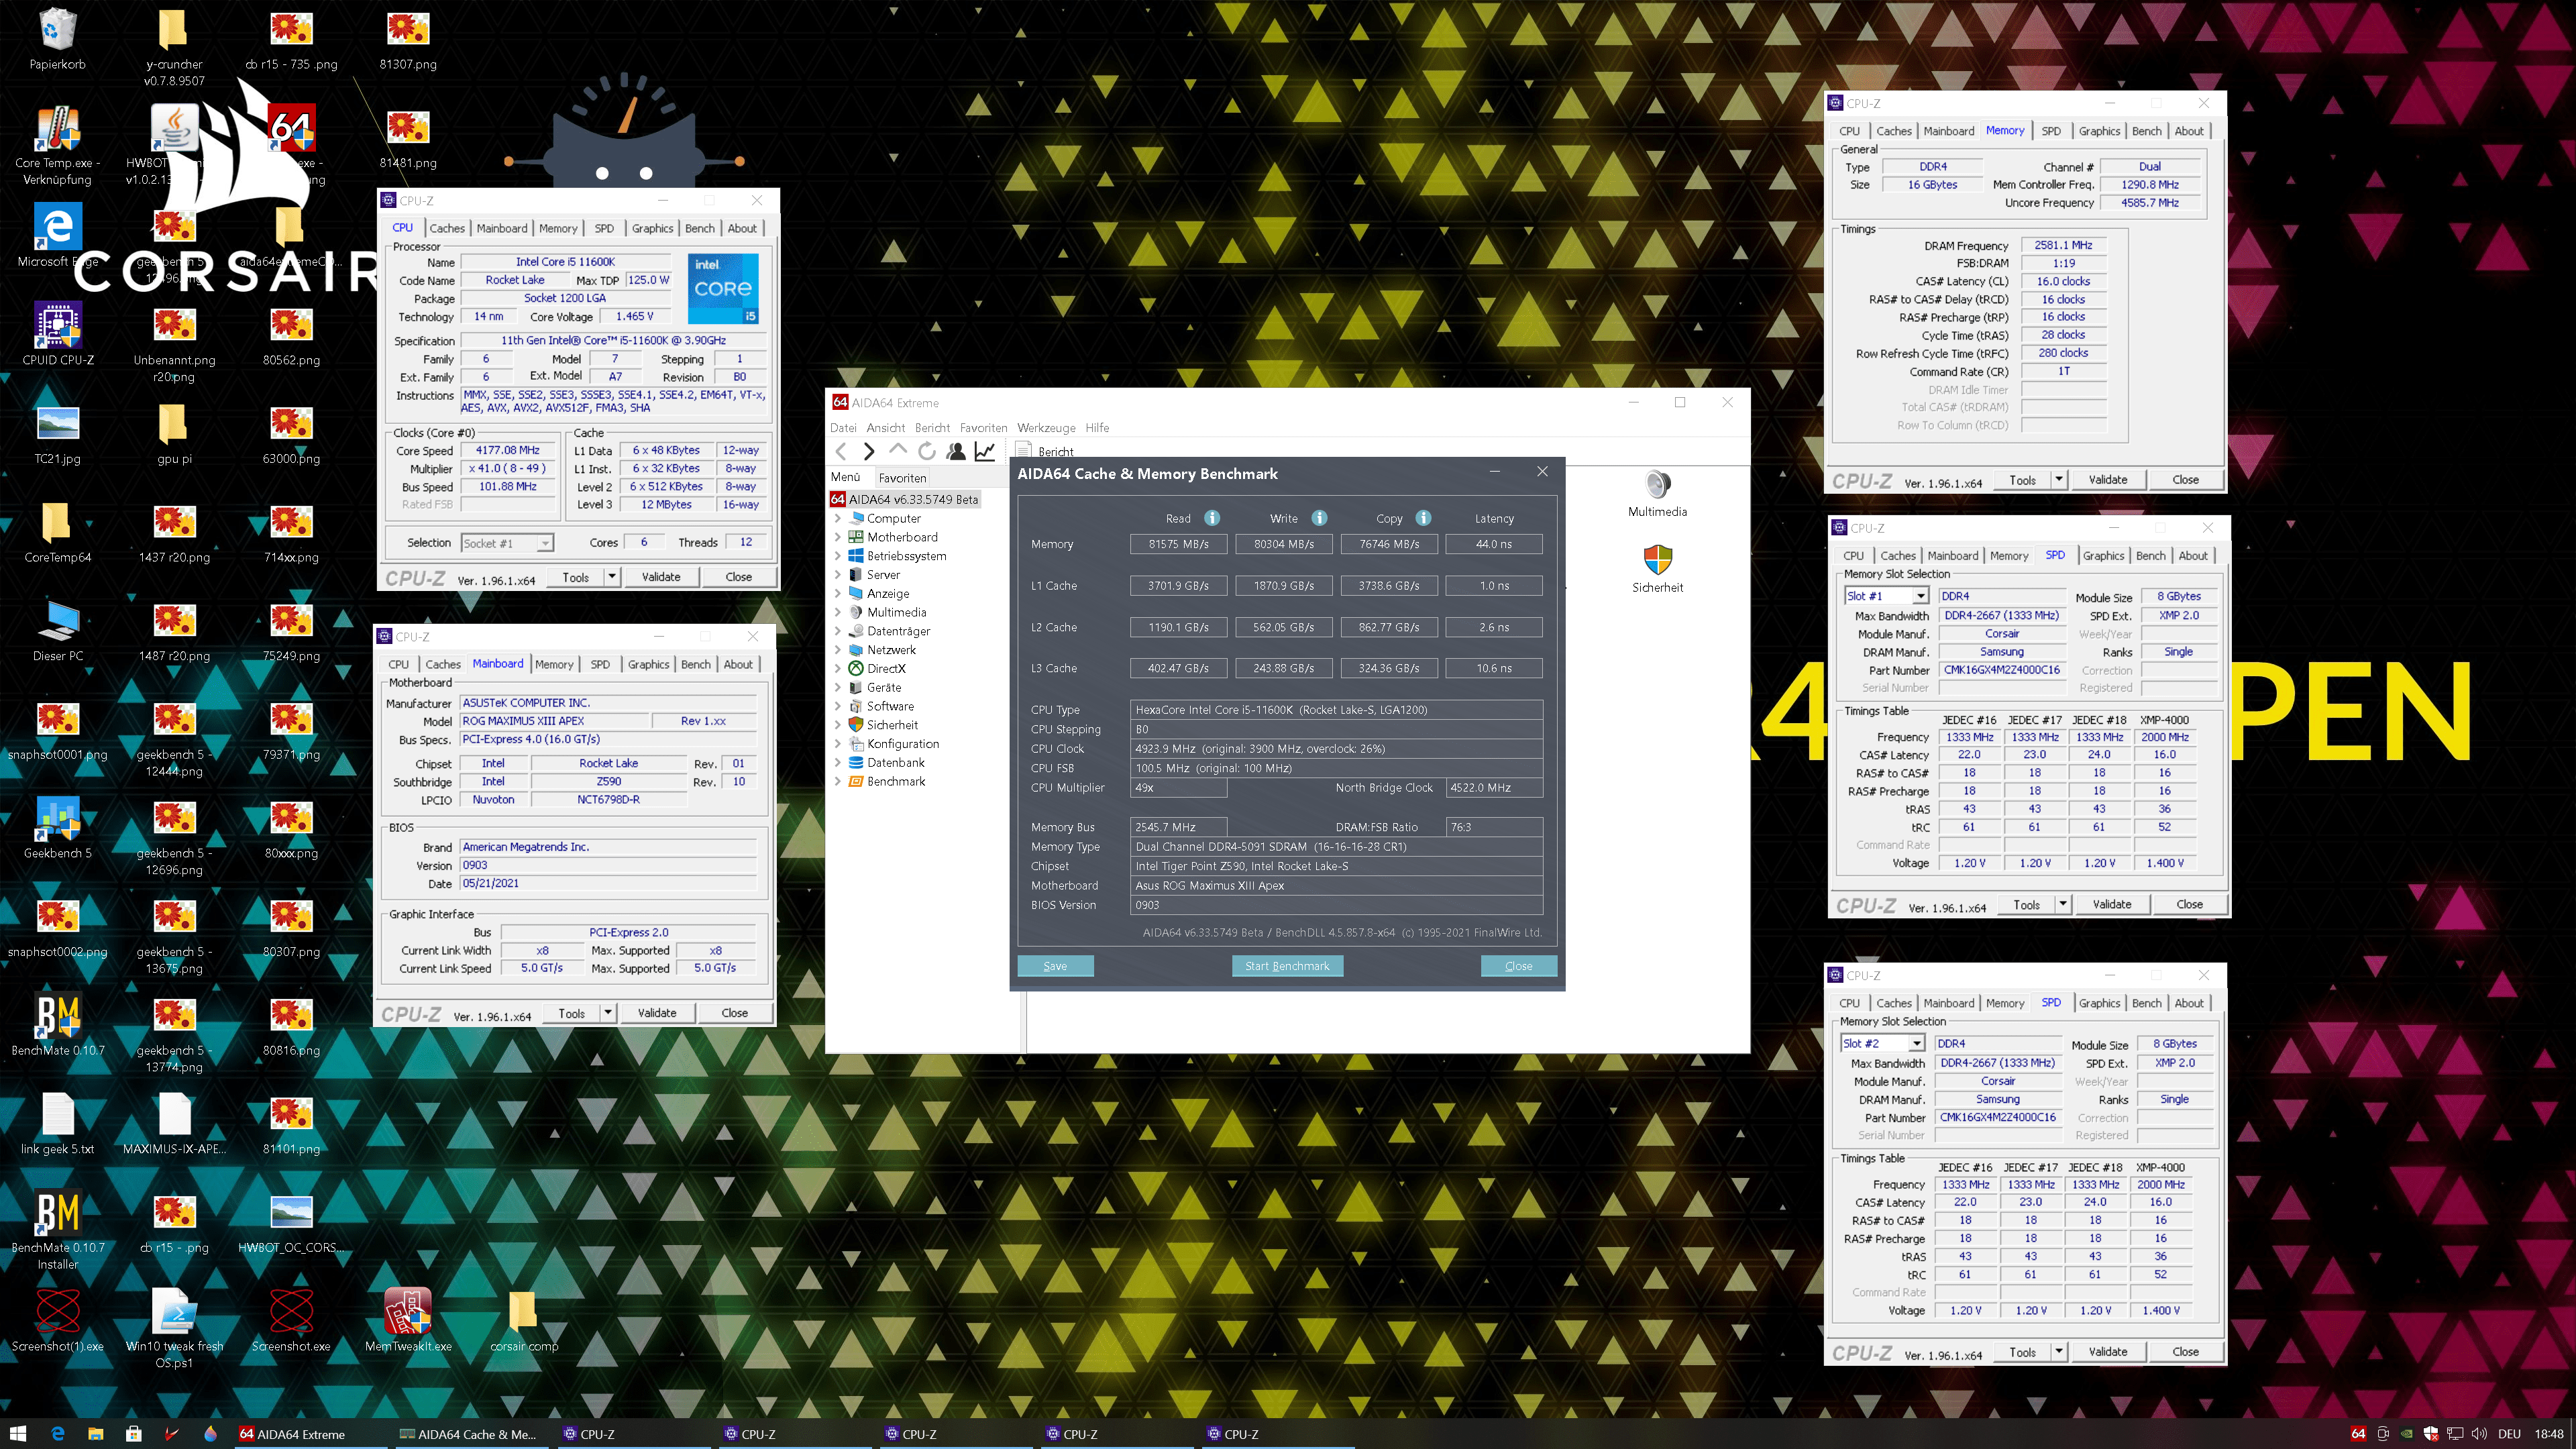Viewport: 2576px width, 1449px height.
Task: Click Start Benchmark button
Action: coord(1287,966)
